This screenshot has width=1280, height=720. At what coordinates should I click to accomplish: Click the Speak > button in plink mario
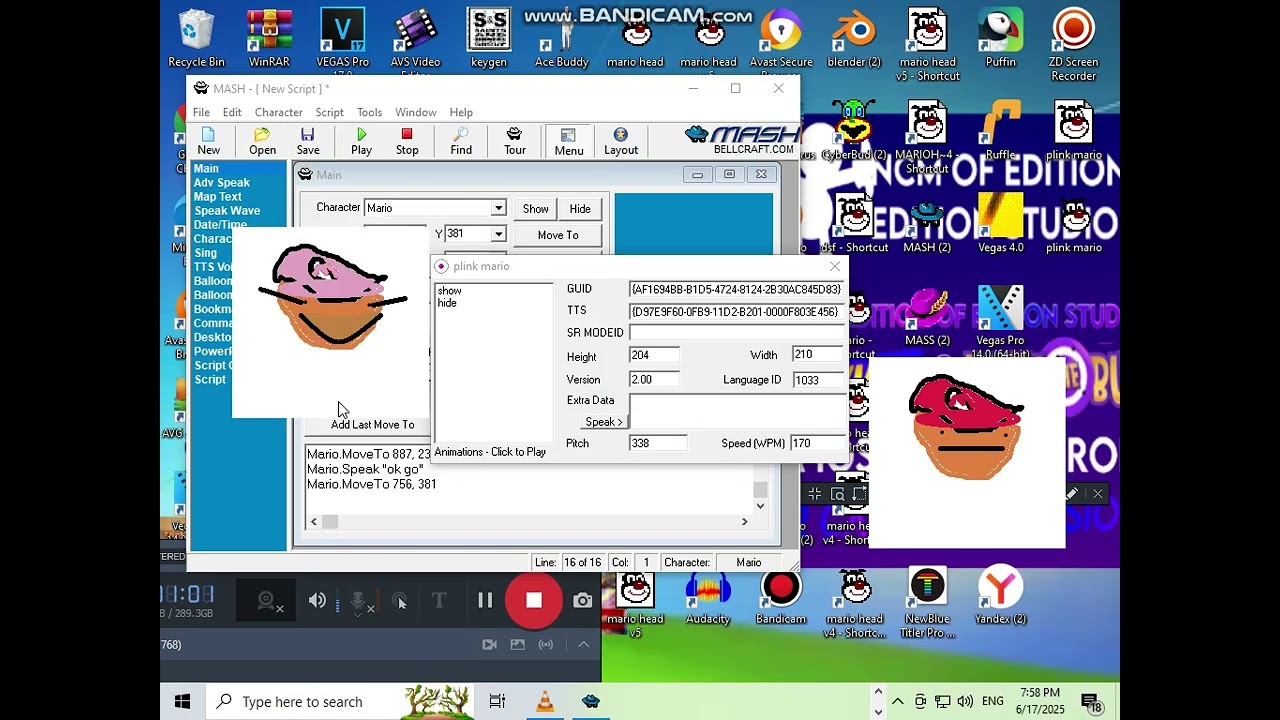pos(604,422)
